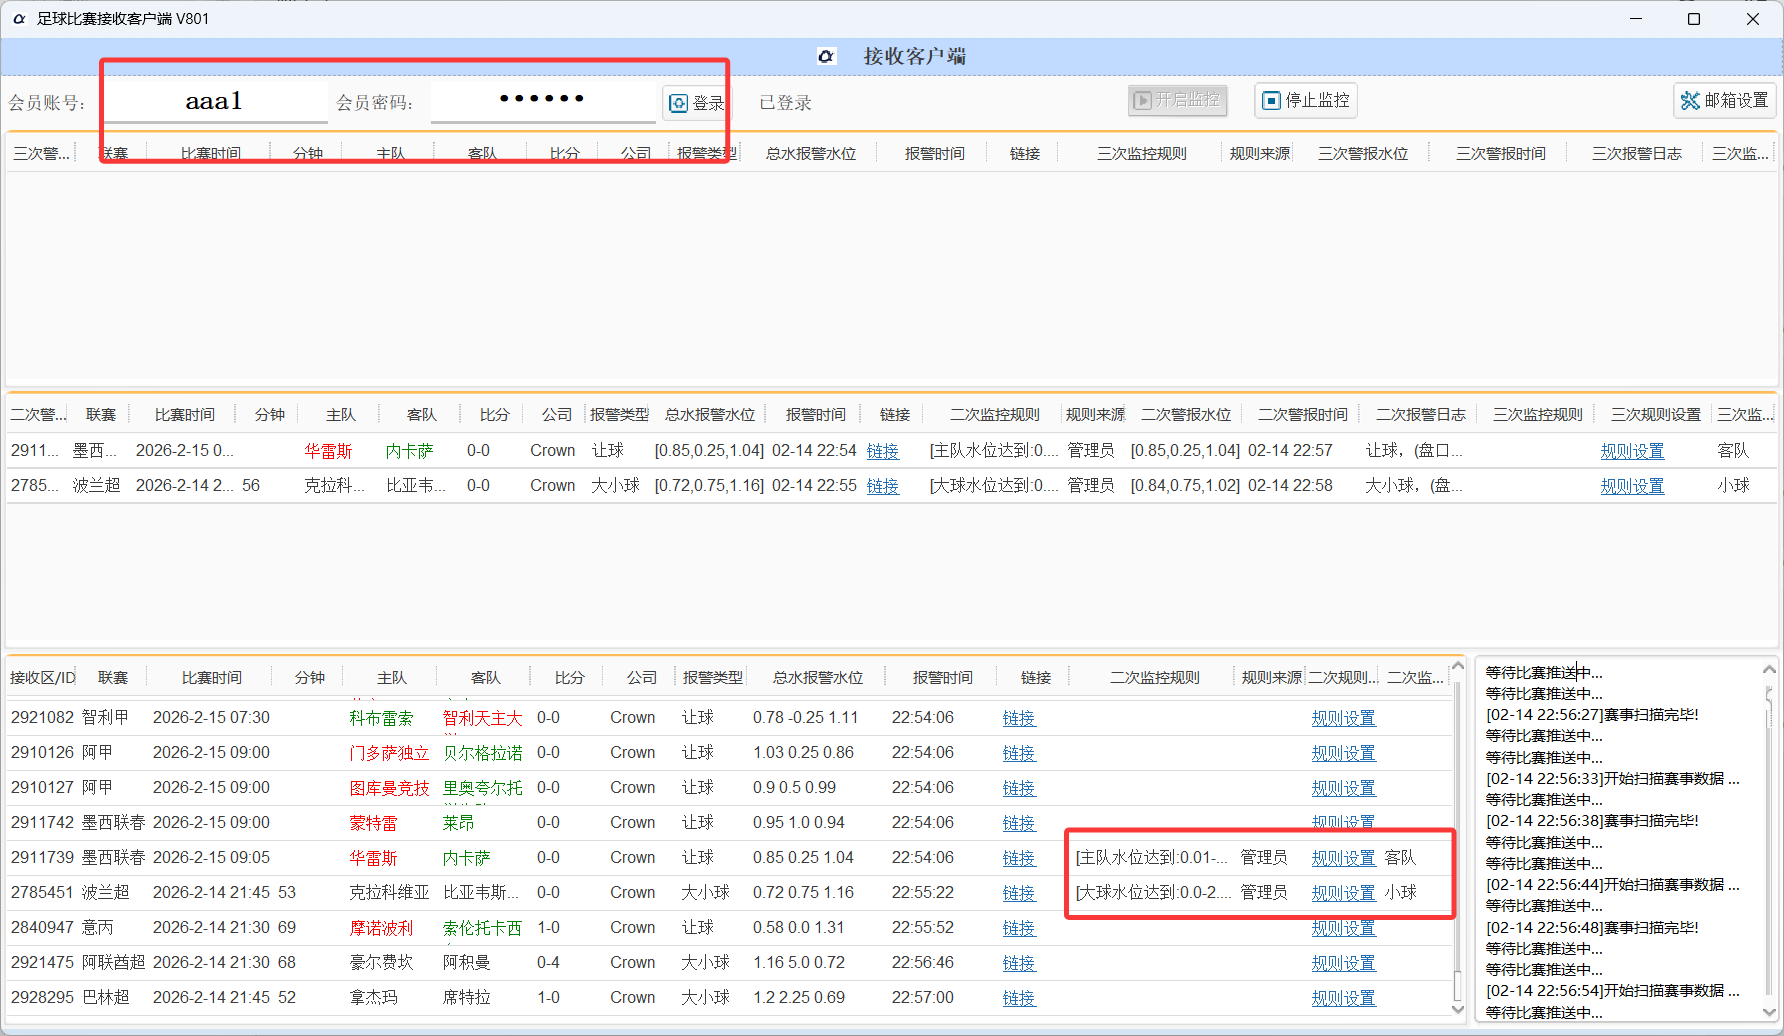Minimize the 足球比赛接收客户端 window
The image size is (1784, 1036).
pyautogui.click(x=1636, y=18)
